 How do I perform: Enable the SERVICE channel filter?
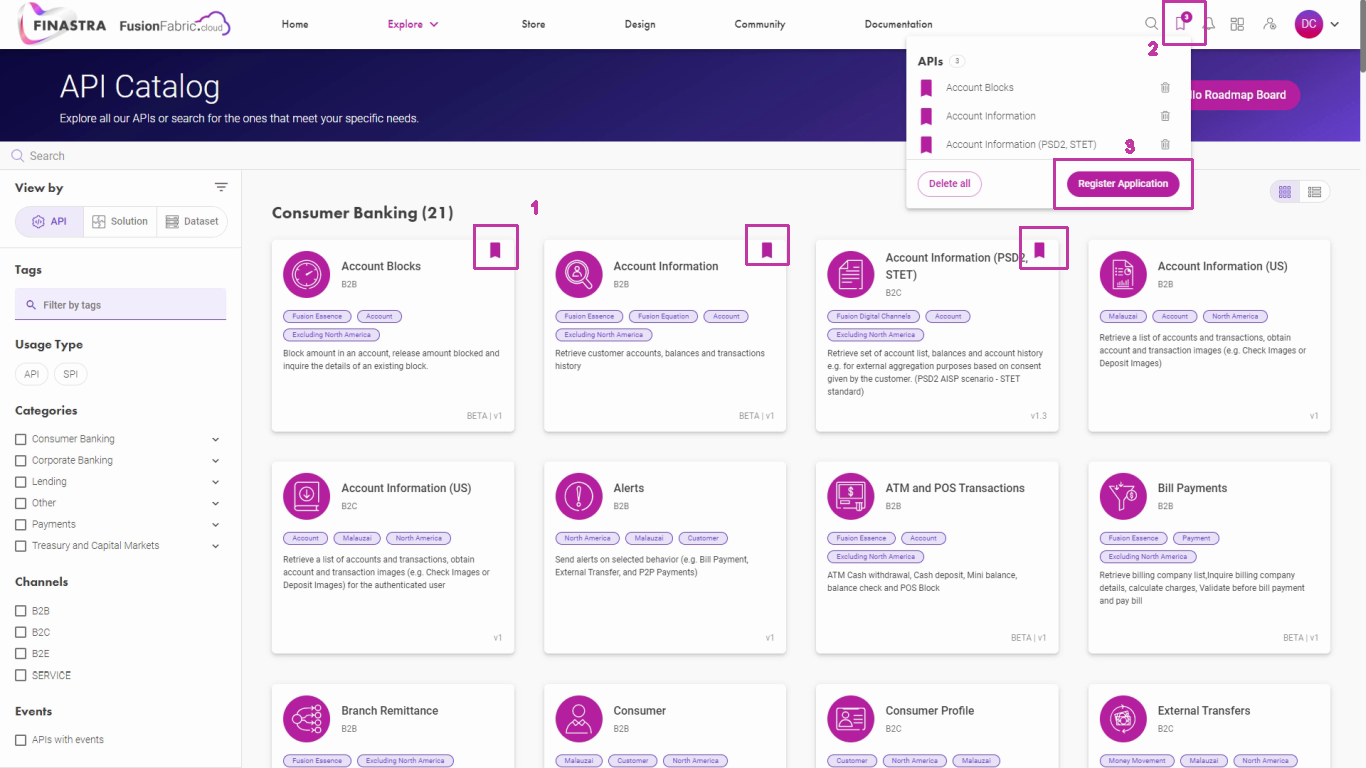pyautogui.click(x=21, y=676)
